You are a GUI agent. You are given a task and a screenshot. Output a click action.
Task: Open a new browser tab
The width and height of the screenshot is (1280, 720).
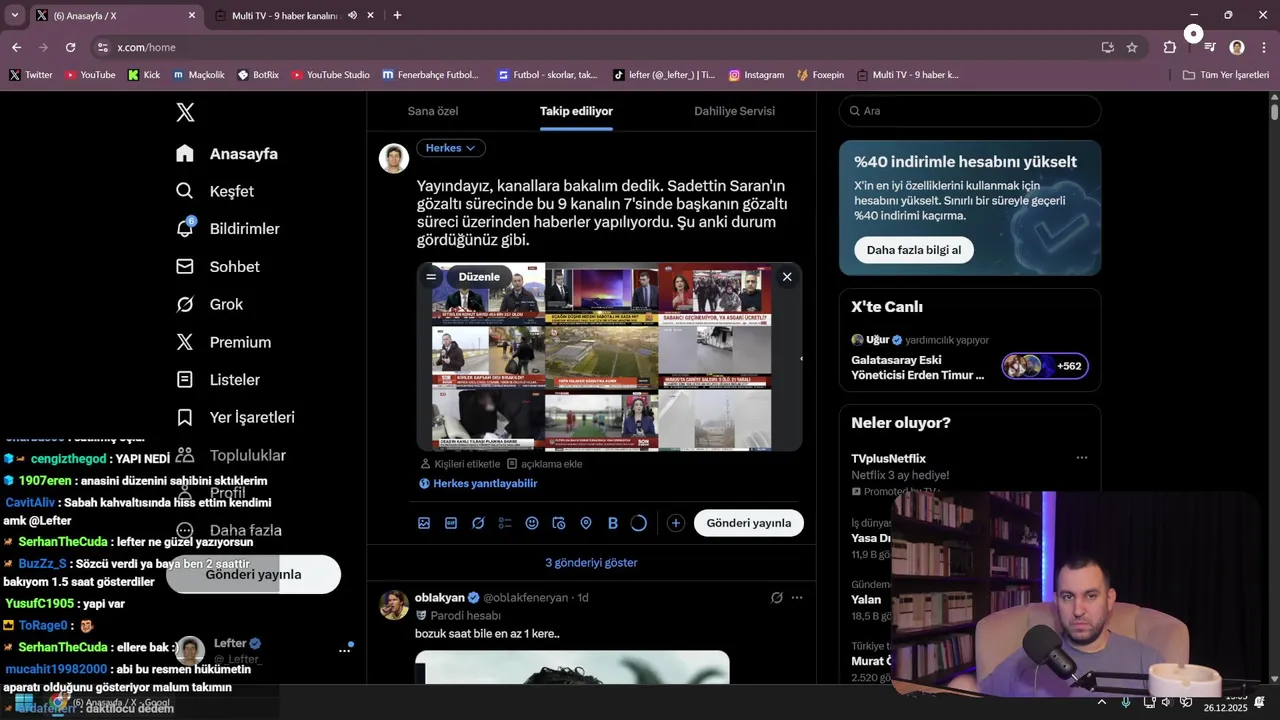pos(397,15)
